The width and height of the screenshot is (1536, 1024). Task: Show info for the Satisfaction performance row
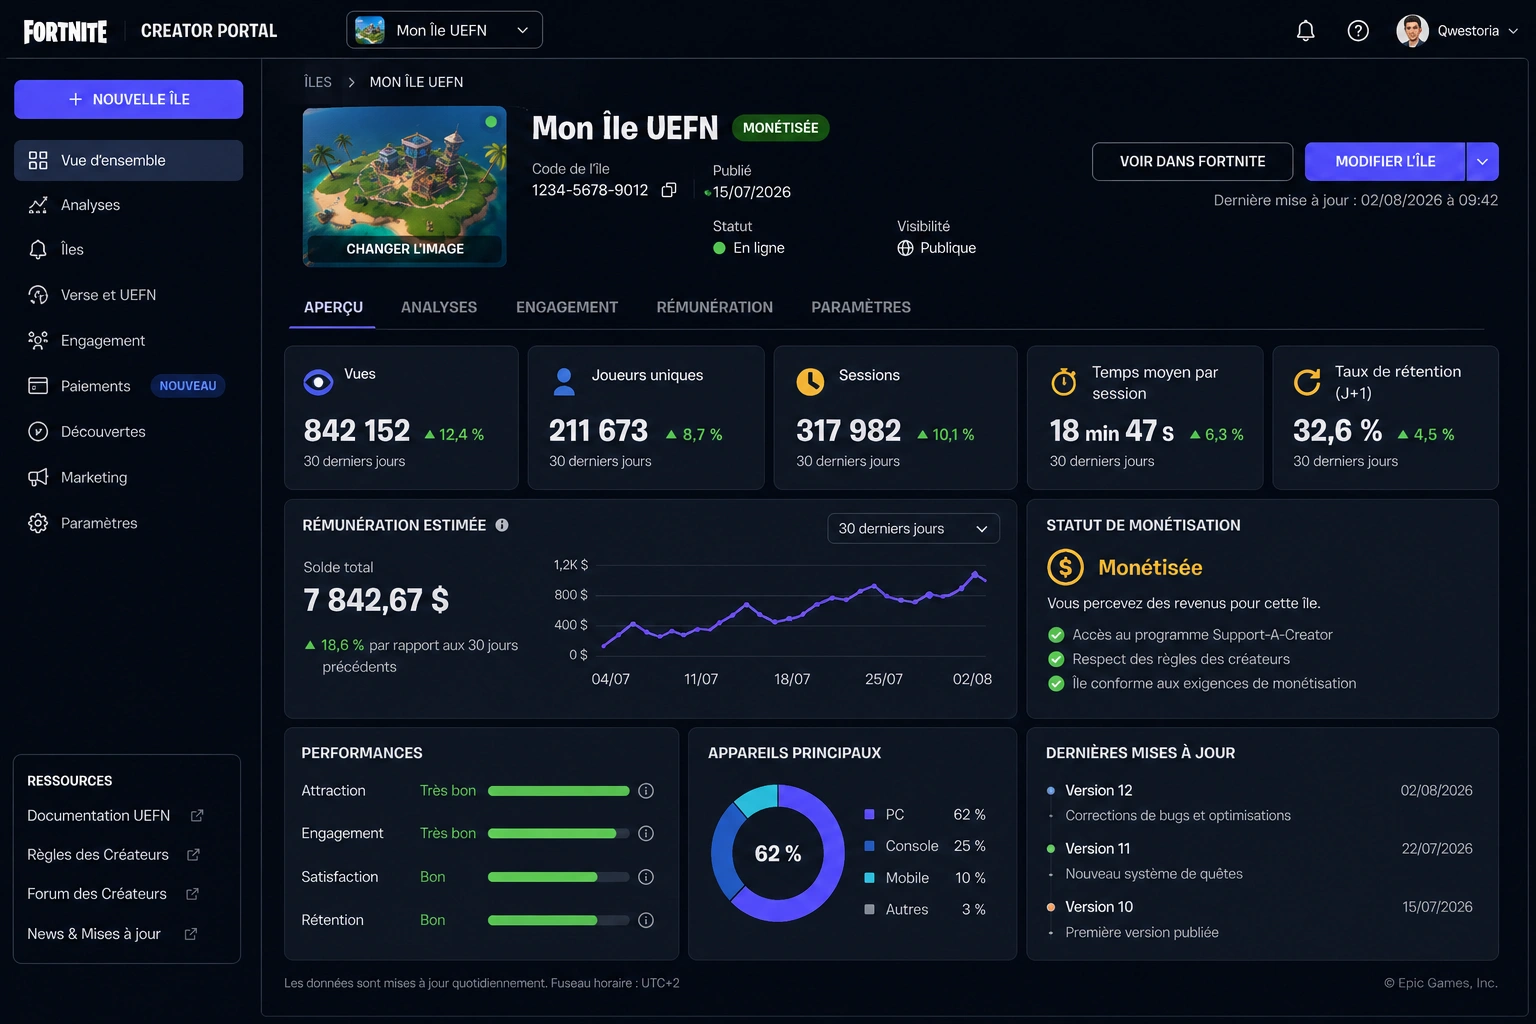pyautogui.click(x=646, y=877)
